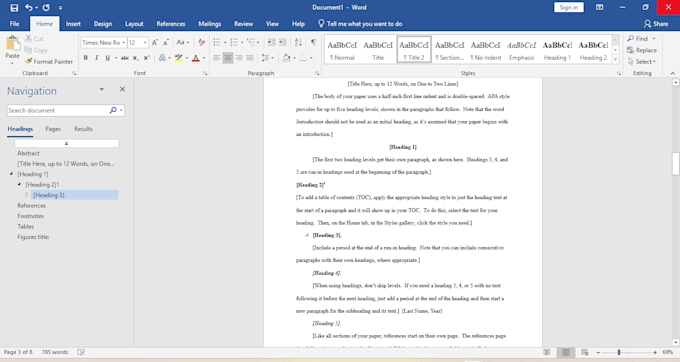Open Find dropdown arrow
Viewport: 680px width, 362px height.
654,39
